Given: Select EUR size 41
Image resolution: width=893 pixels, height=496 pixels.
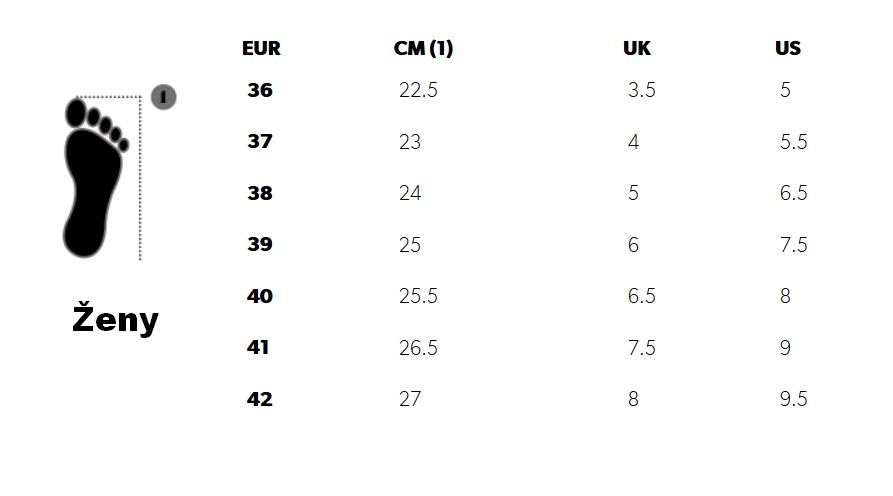Looking at the screenshot, I should pyautogui.click(x=260, y=348).
